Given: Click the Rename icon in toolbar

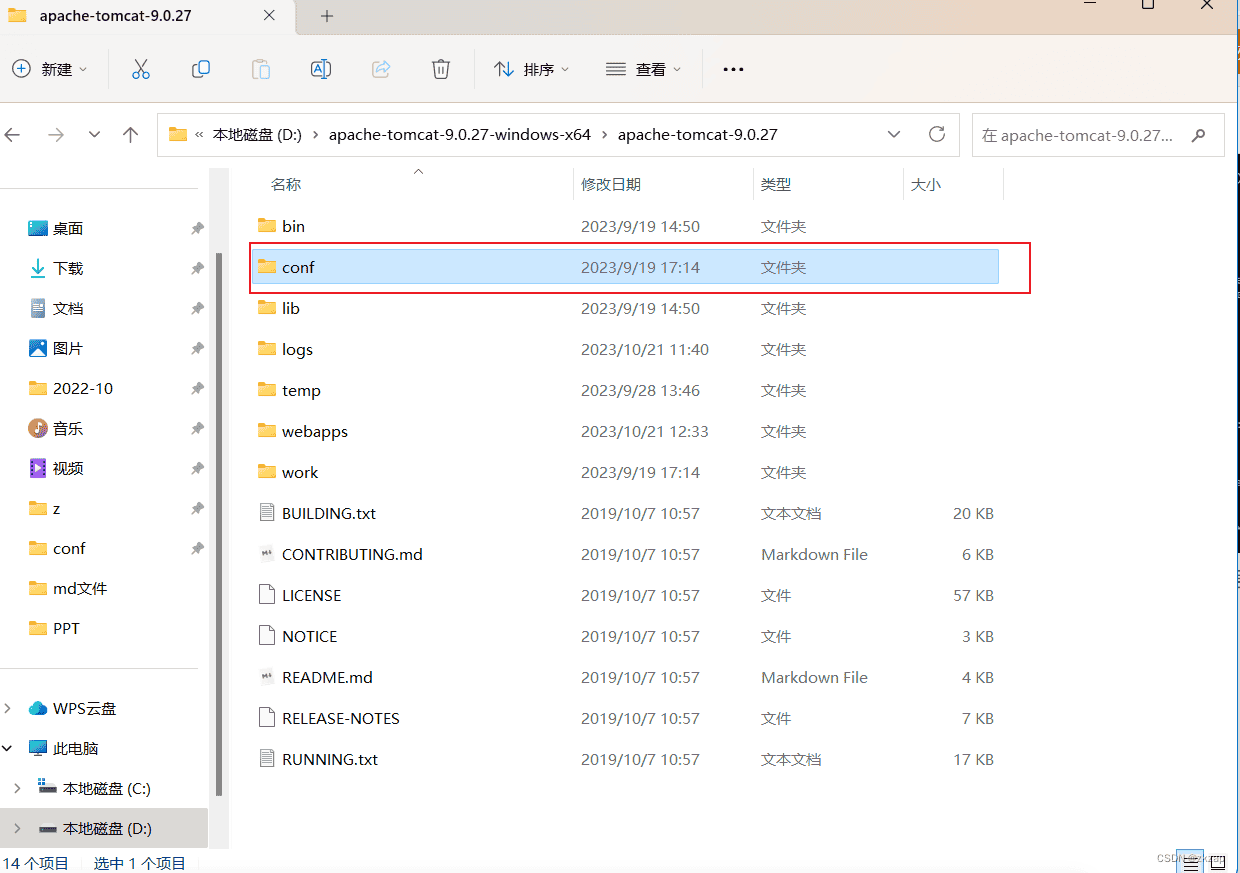Looking at the screenshot, I should coord(321,69).
